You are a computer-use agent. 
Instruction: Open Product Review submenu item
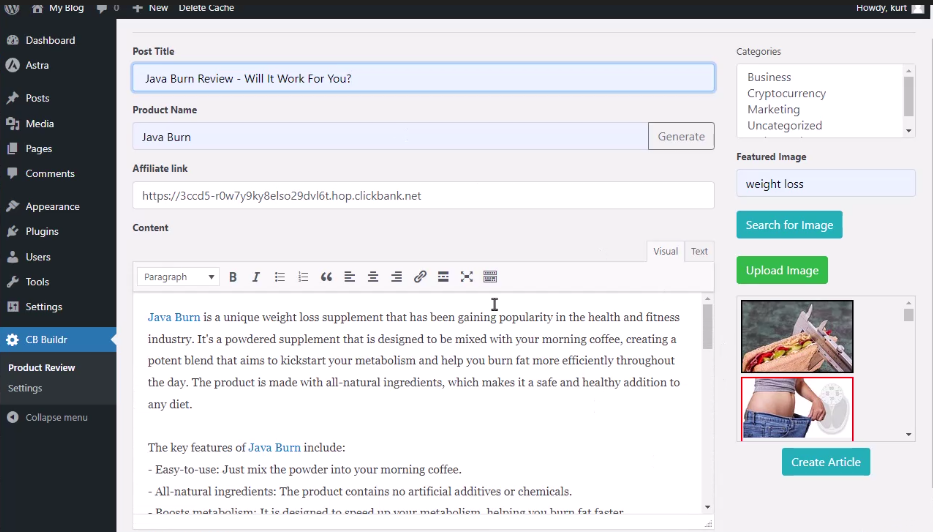pos(42,368)
